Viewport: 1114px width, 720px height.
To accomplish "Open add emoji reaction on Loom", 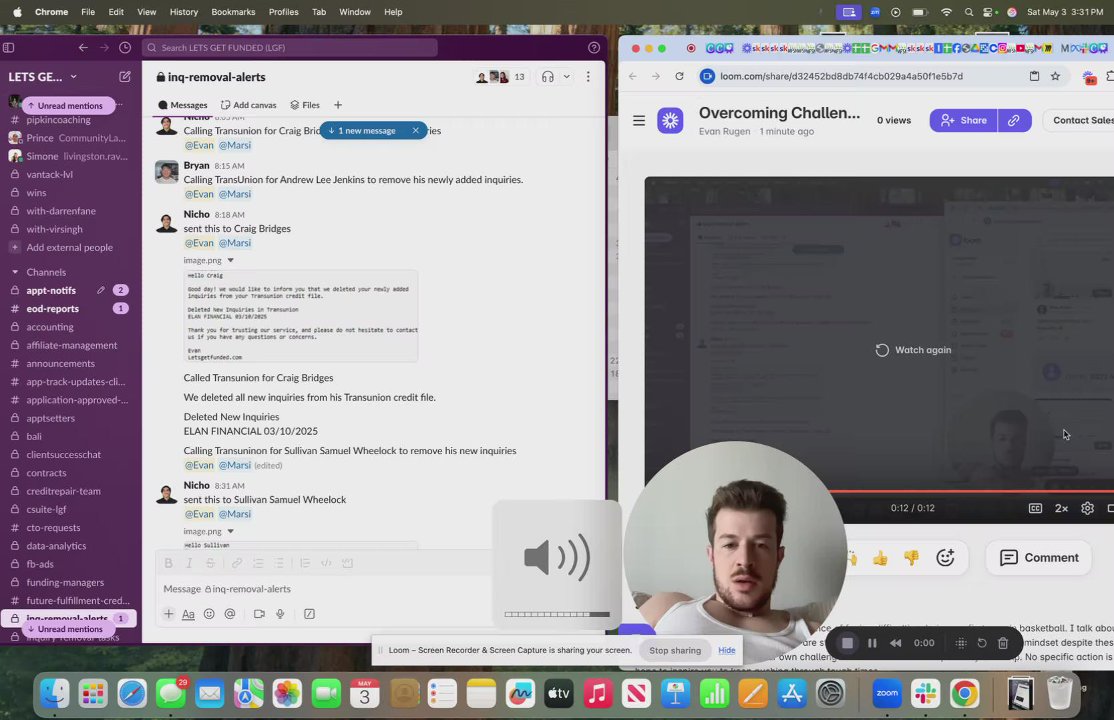I will [945, 558].
